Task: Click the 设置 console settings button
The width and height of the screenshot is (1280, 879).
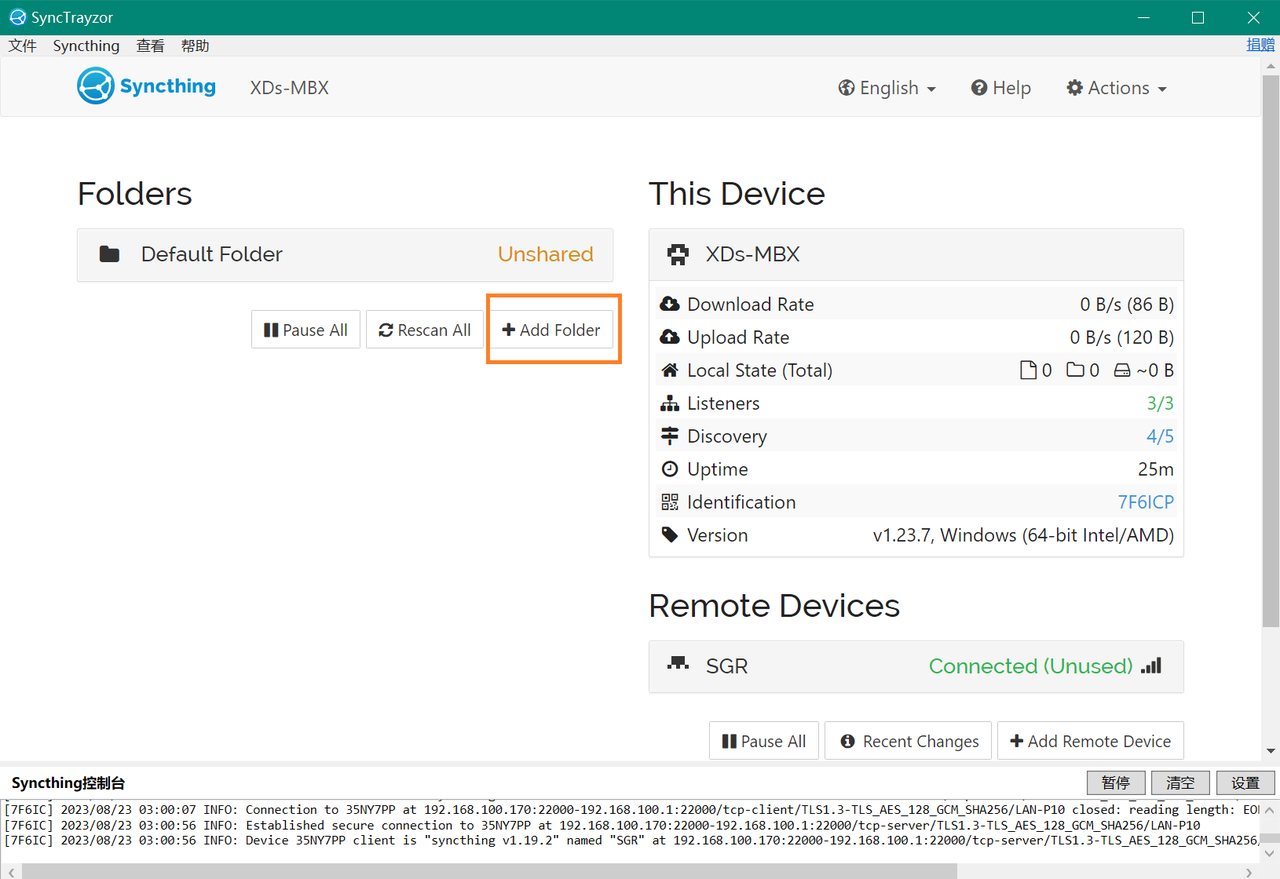Action: 1246,783
